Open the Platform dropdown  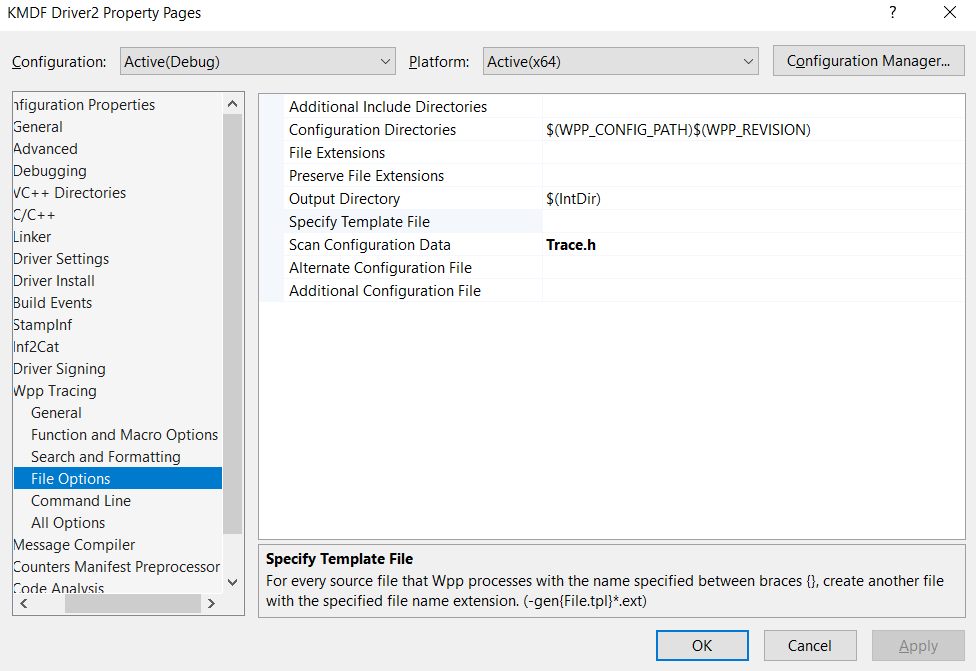(620, 60)
